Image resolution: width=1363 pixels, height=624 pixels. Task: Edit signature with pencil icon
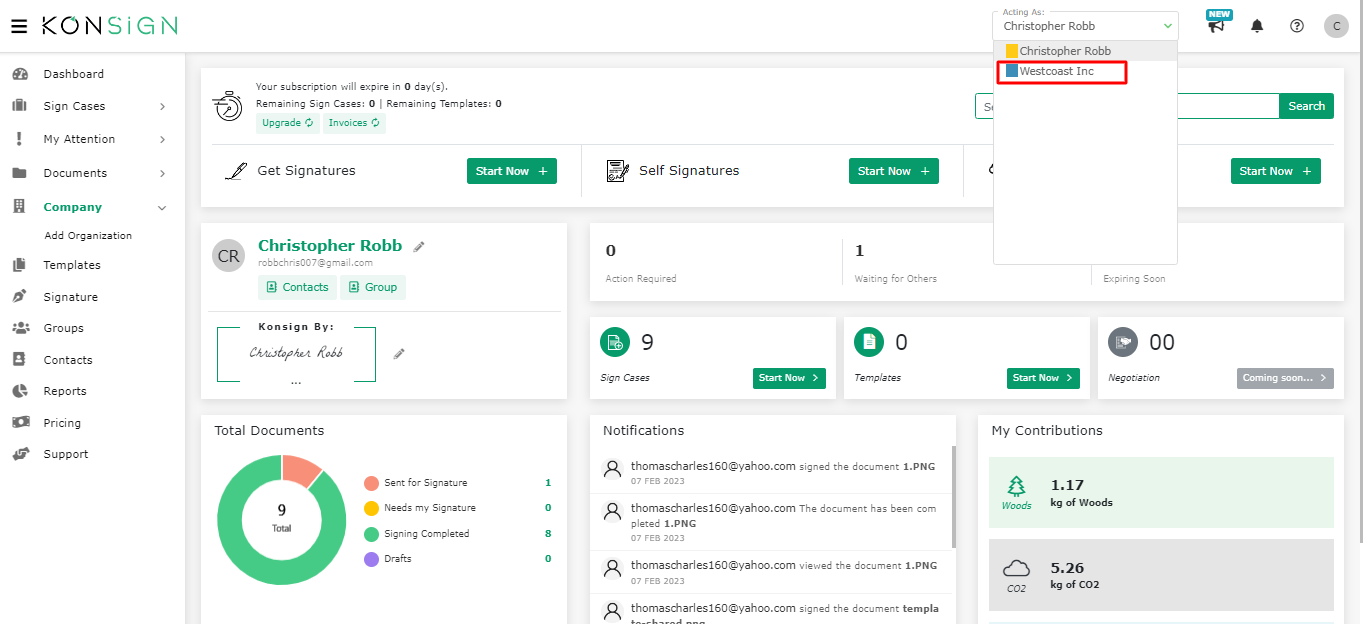point(399,353)
